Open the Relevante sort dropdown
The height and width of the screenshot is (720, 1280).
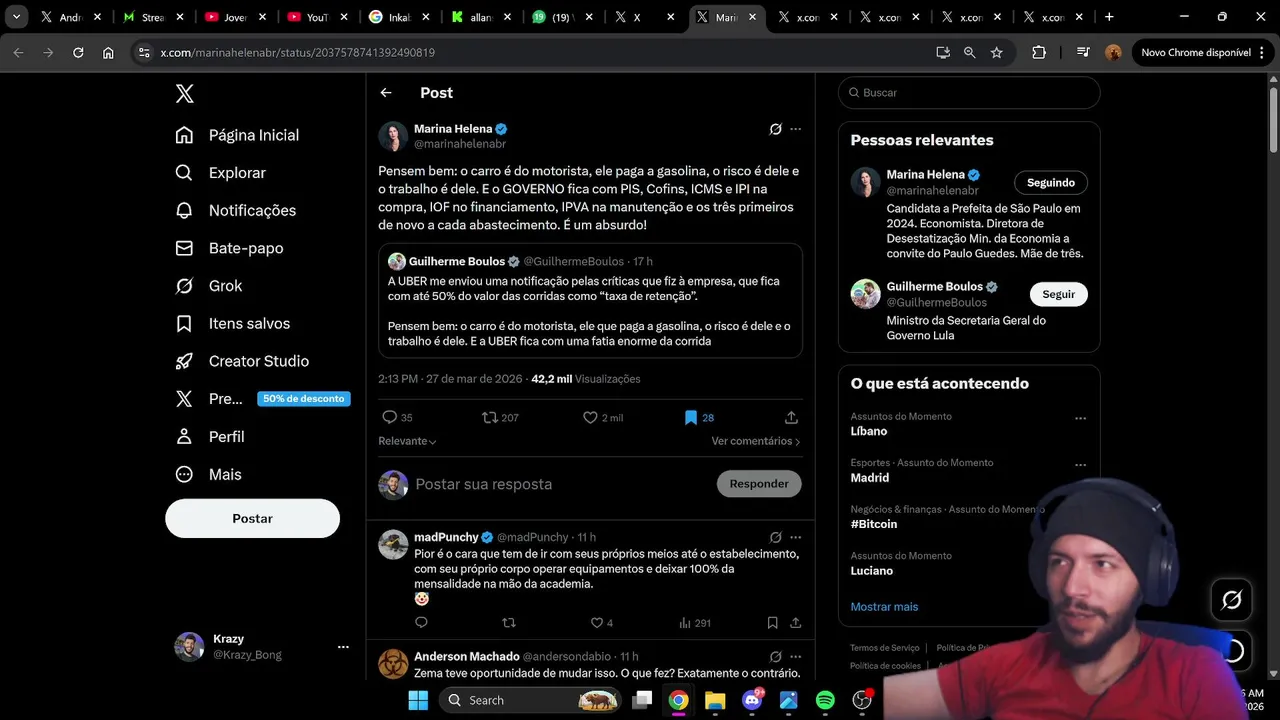coord(407,441)
